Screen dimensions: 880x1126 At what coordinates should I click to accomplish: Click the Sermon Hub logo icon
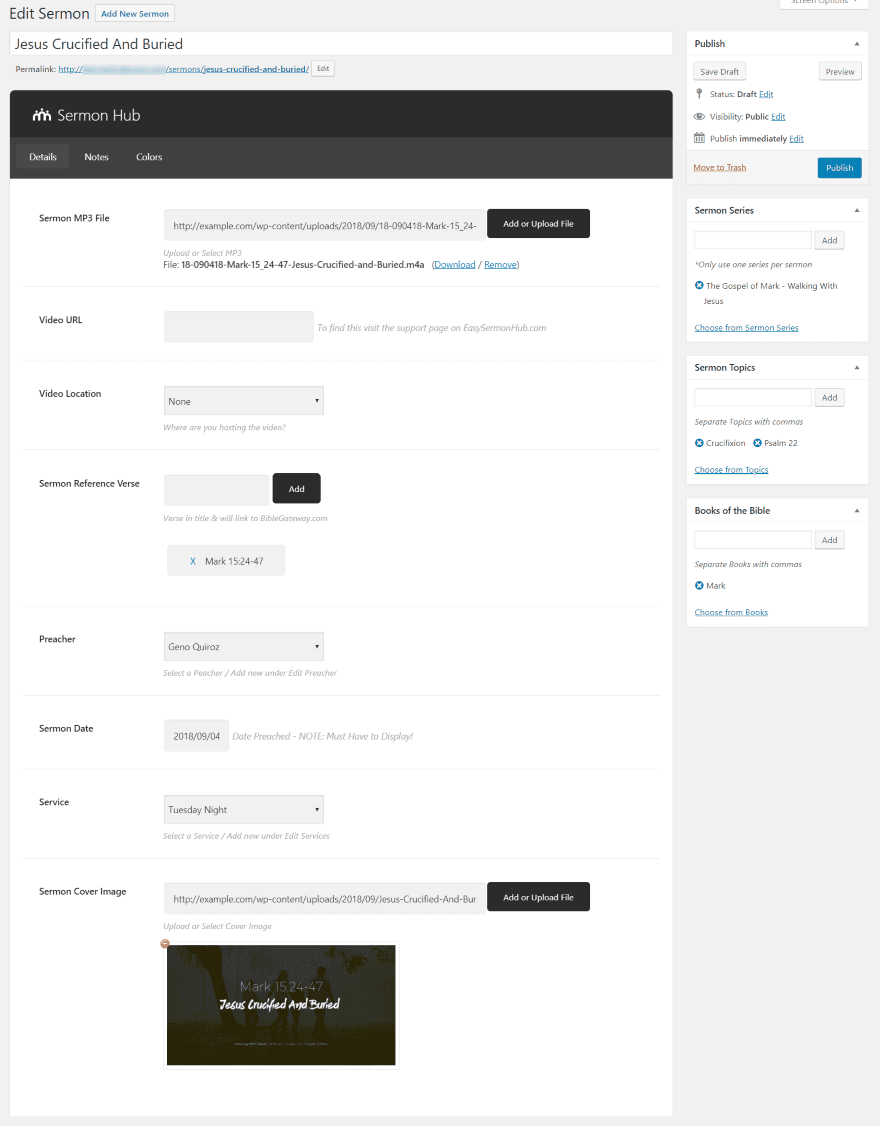[42, 115]
